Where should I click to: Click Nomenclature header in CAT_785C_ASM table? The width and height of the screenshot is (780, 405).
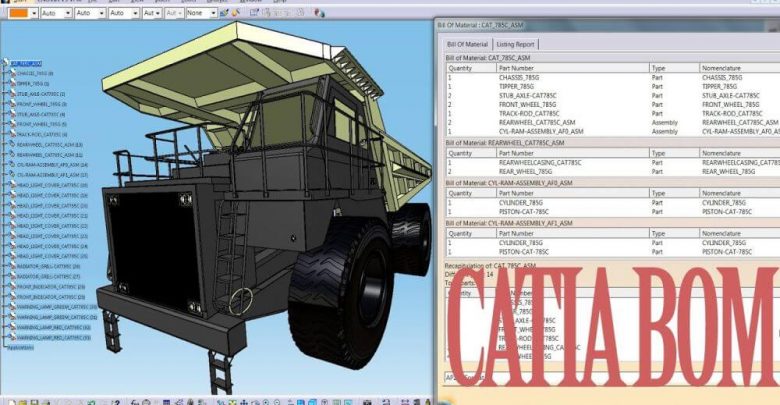click(x=740, y=68)
